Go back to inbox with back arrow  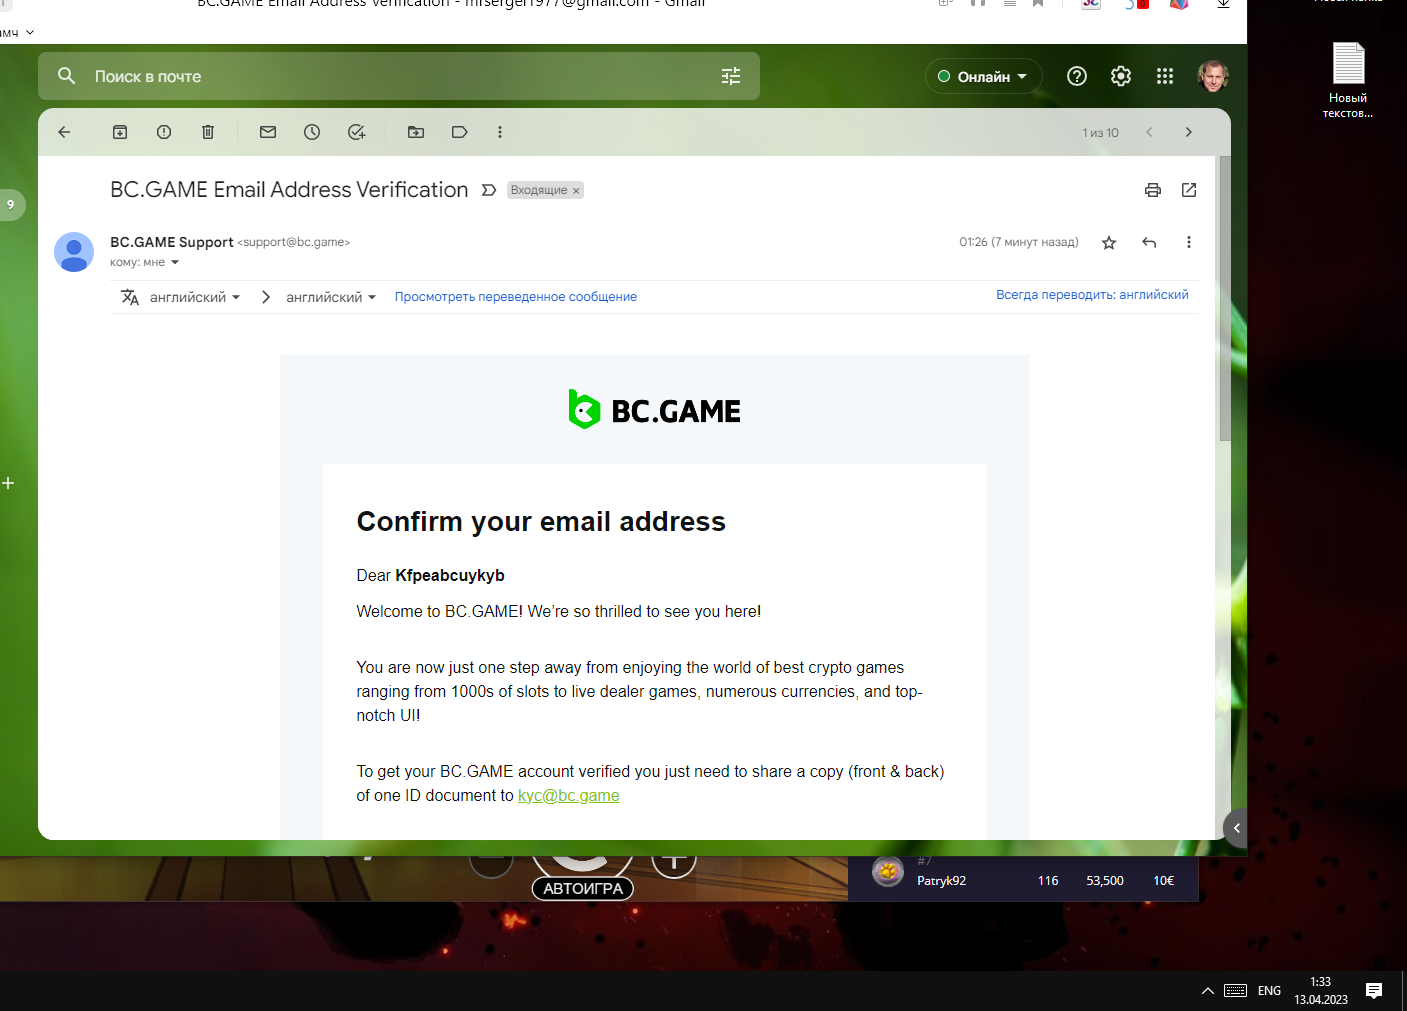64,132
